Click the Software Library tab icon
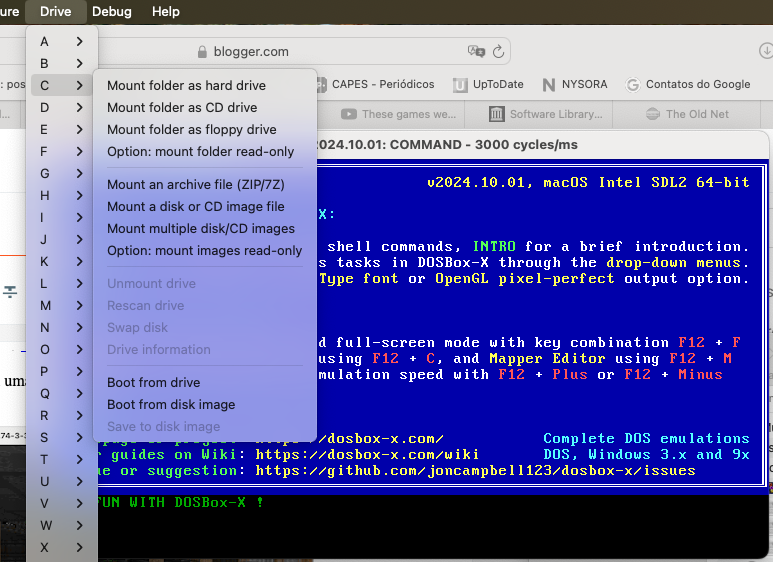The image size is (773, 562). pyautogui.click(x=496, y=114)
